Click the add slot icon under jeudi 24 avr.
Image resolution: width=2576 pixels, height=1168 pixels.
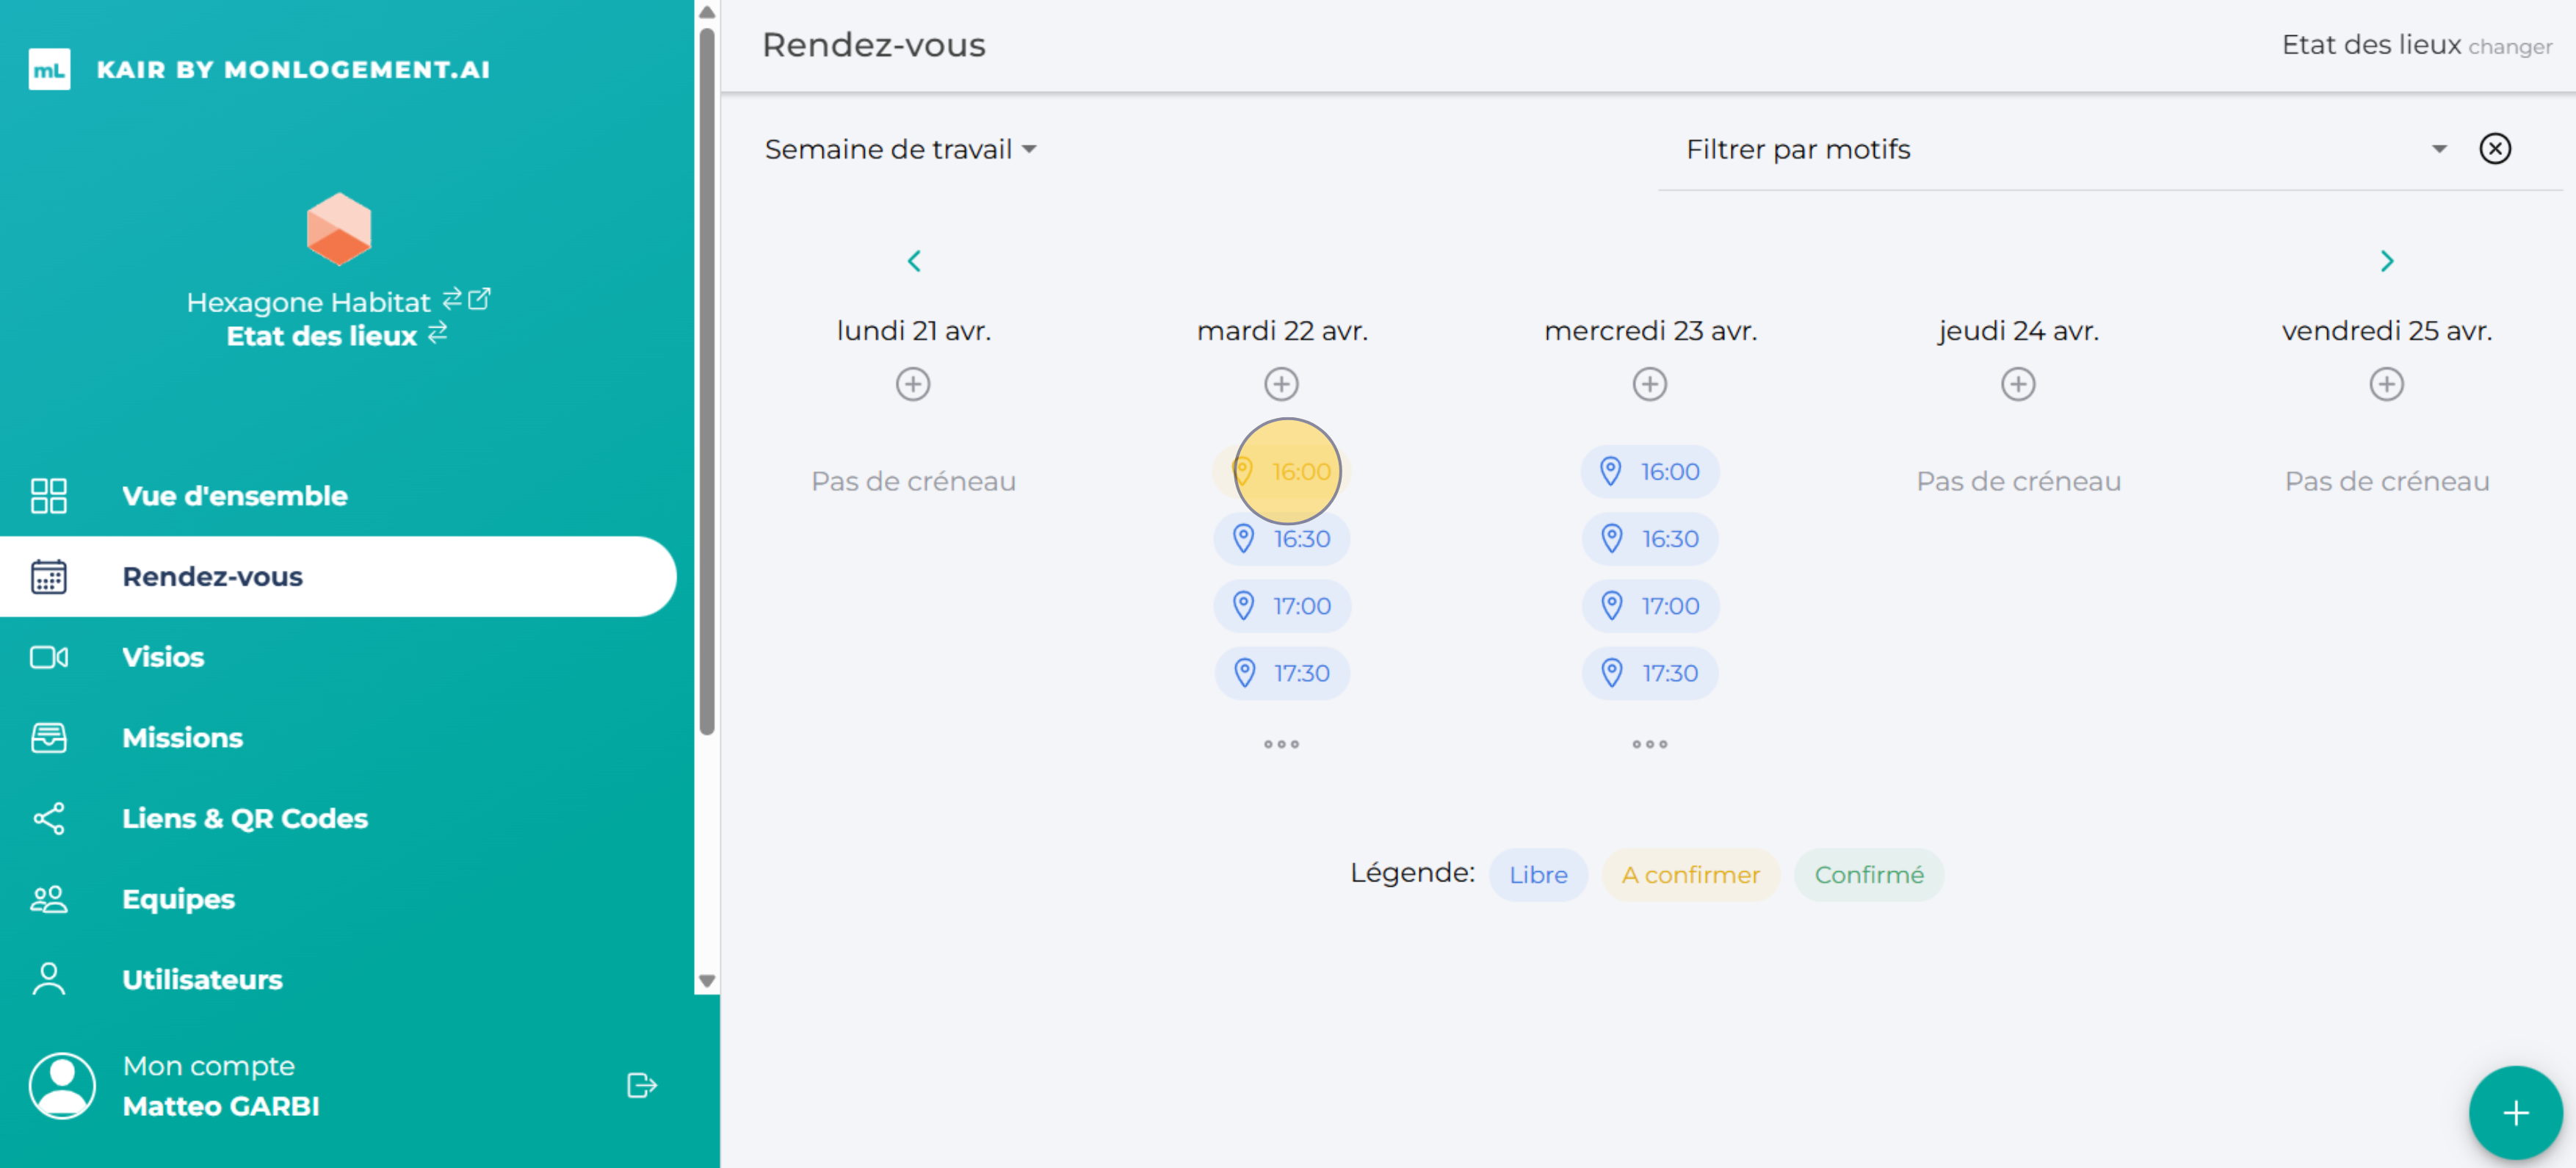(x=2017, y=384)
